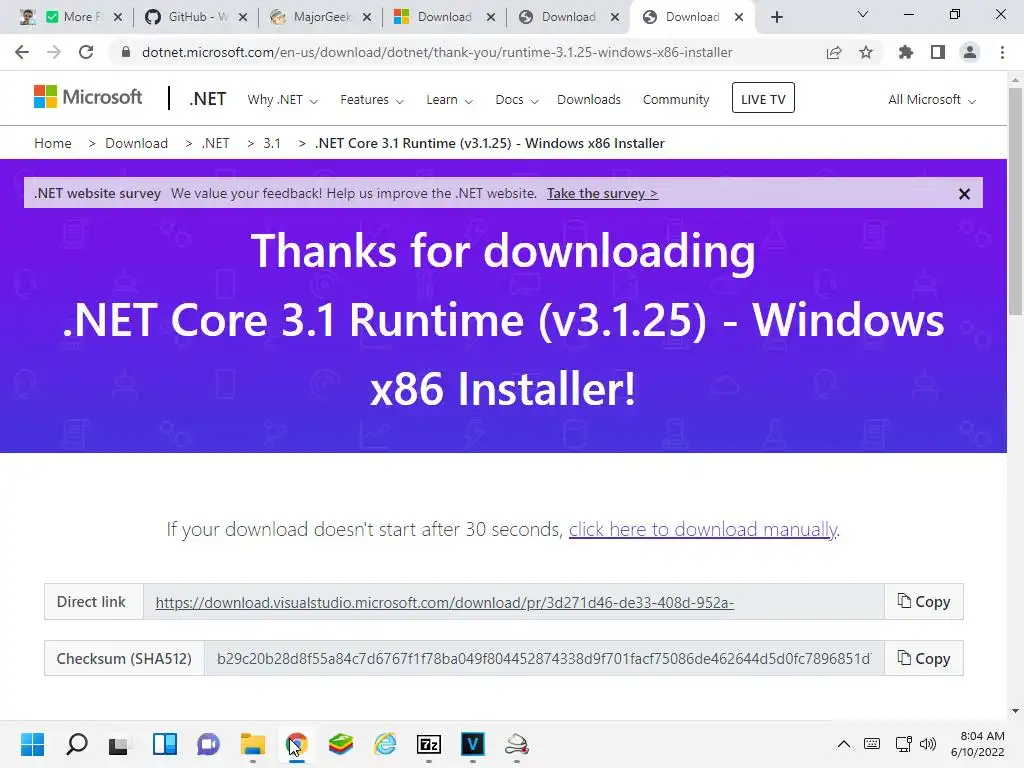Image resolution: width=1024 pixels, height=768 pixels.
Task: Open the clock showing 8:04 AM
Action: [978, 744]
